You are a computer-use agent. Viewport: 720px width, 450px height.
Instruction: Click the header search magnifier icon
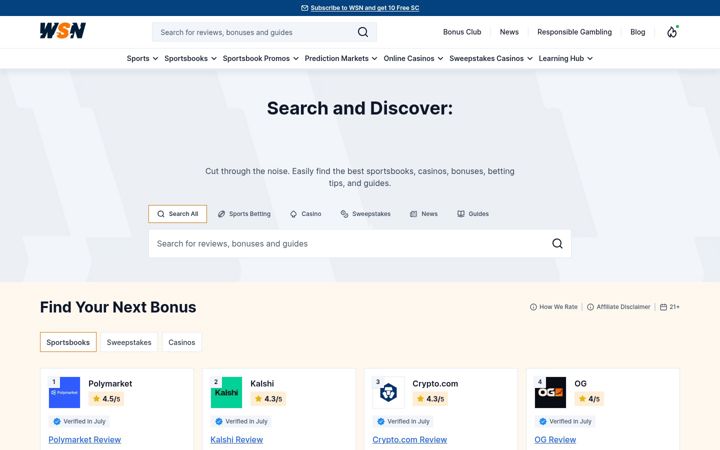pos(363,32)
